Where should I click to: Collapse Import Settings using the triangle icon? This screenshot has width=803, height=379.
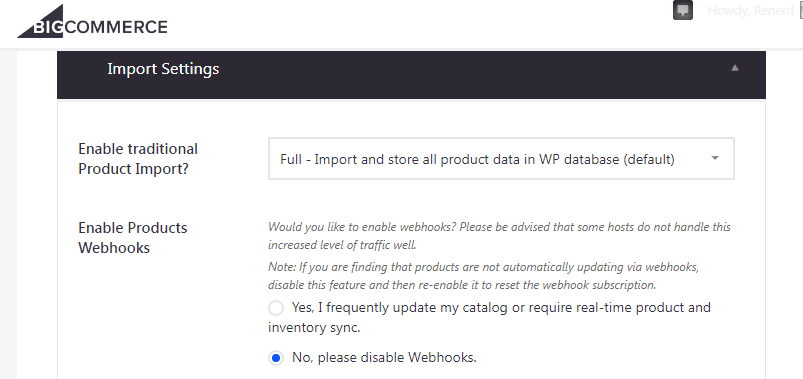click(x=735, y=68)
